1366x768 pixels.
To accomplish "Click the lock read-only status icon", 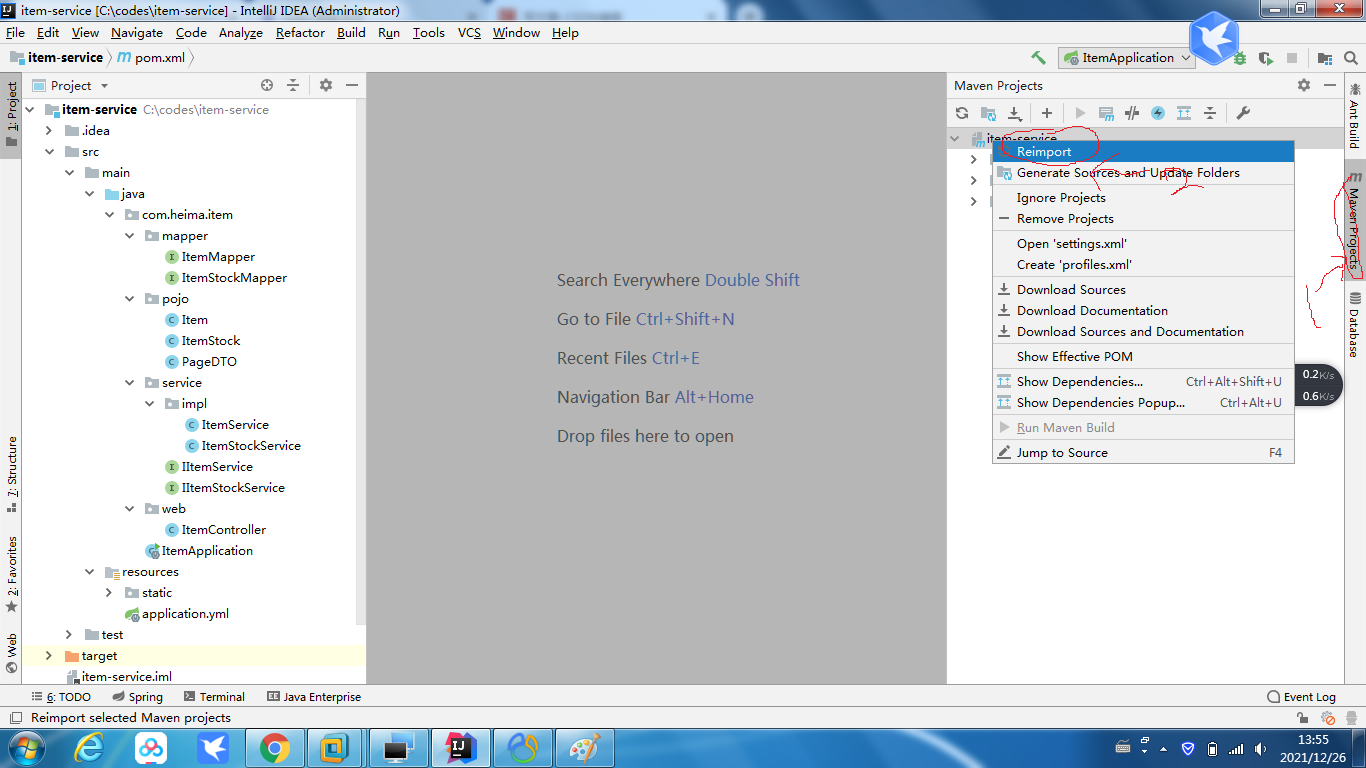I will click(x=1303, y=718).
